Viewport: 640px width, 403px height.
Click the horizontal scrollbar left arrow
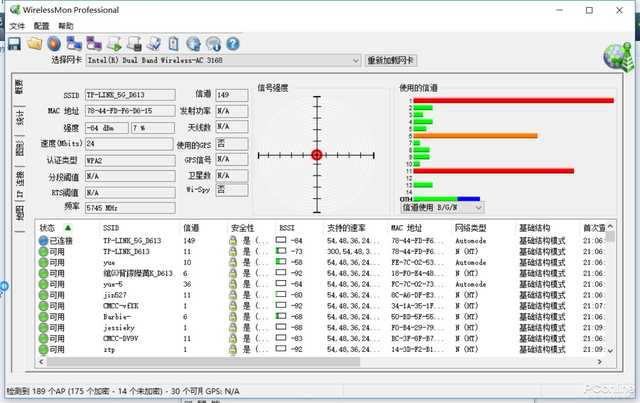tap(41, 362)
